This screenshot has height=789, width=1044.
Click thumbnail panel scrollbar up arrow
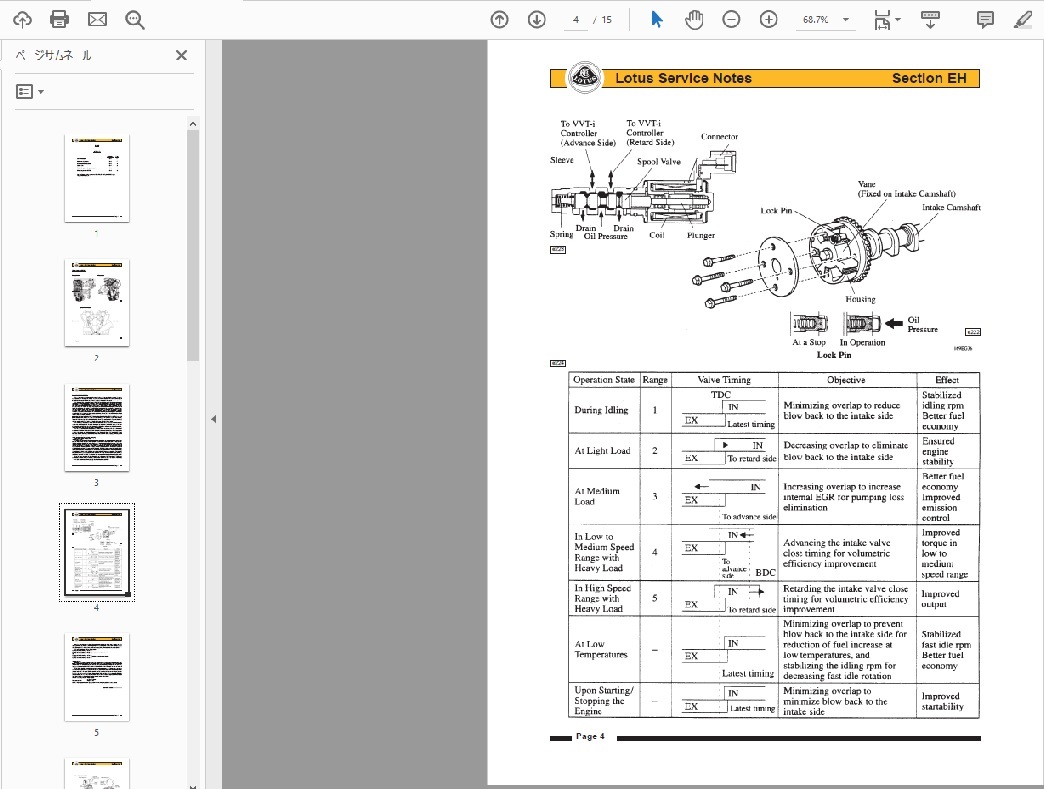pyautogui.click(x=193, y=124)
